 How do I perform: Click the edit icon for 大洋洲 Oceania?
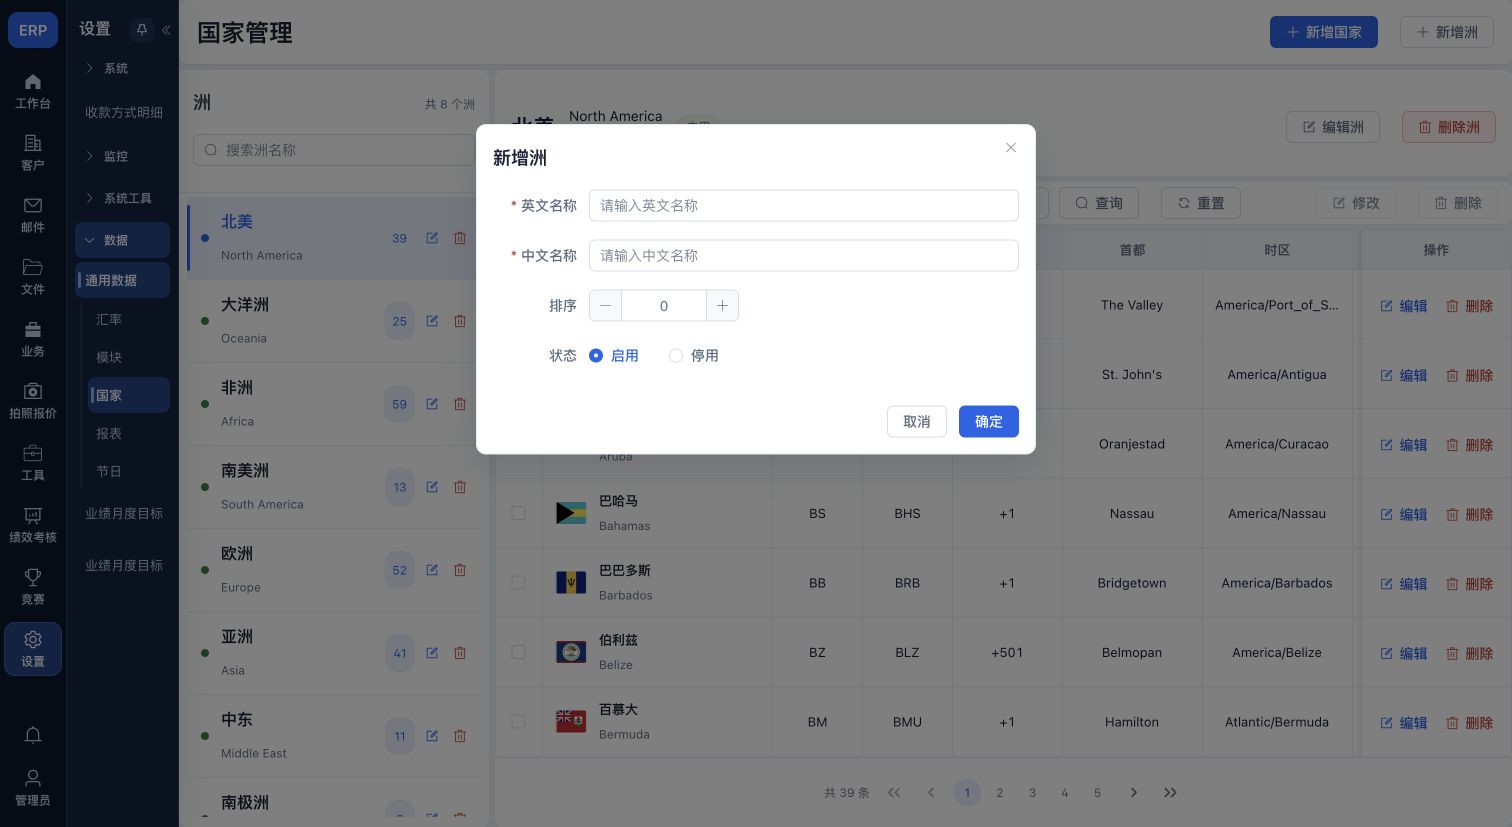[x=432, y=321]
